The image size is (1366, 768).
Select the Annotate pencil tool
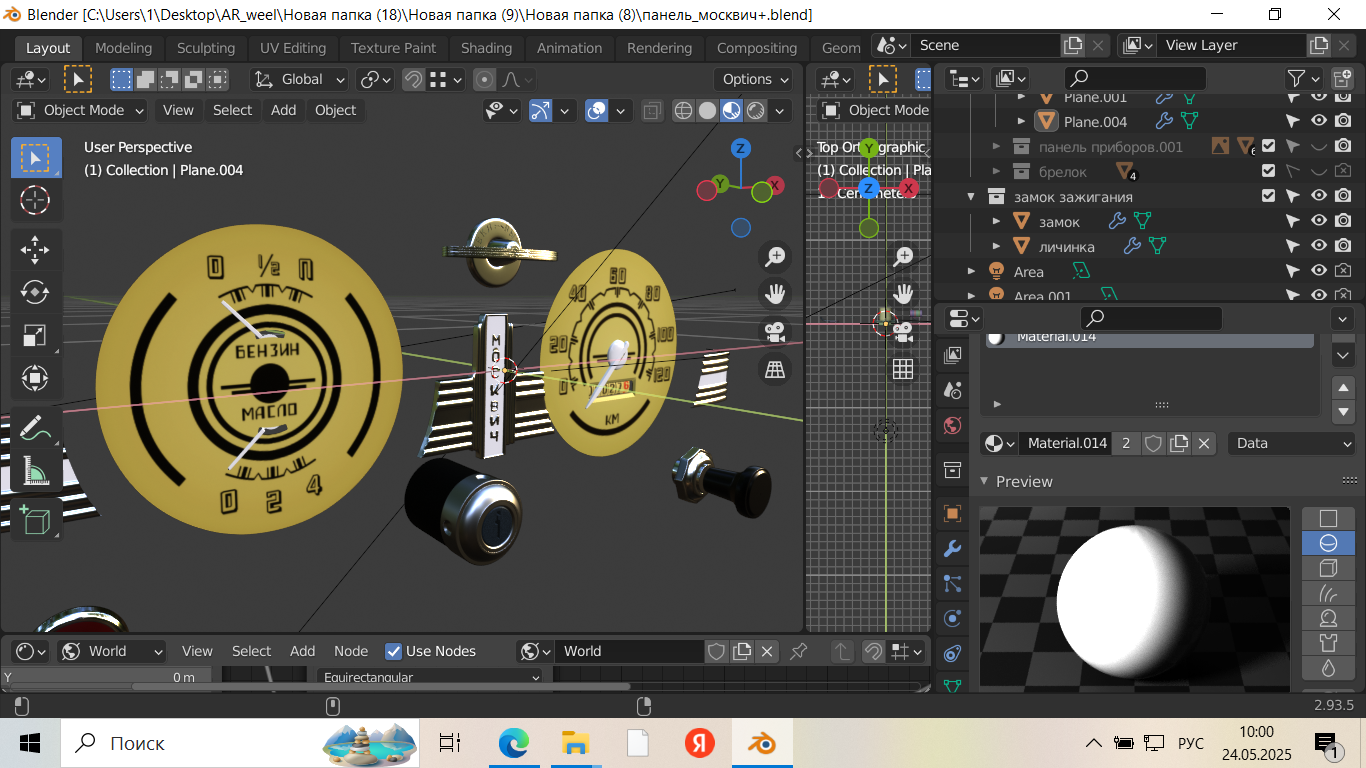point(35,427)
